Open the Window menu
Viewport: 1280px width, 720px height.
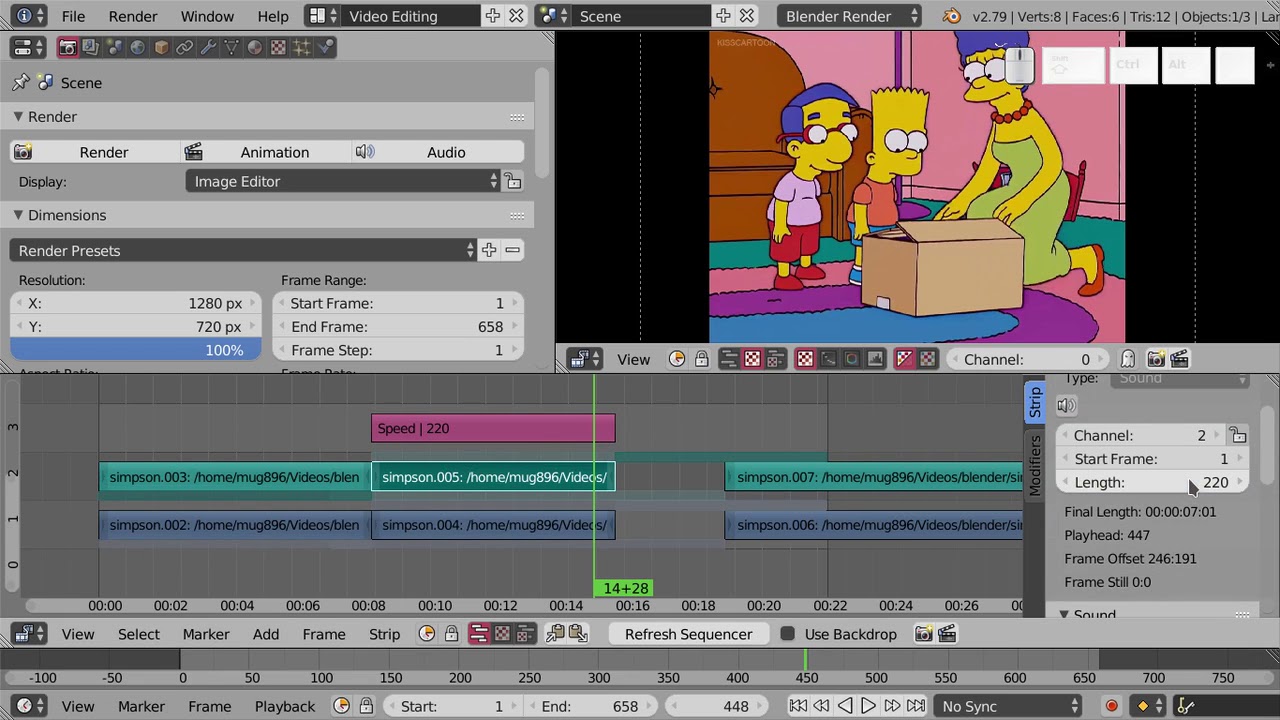click(207, 16)
